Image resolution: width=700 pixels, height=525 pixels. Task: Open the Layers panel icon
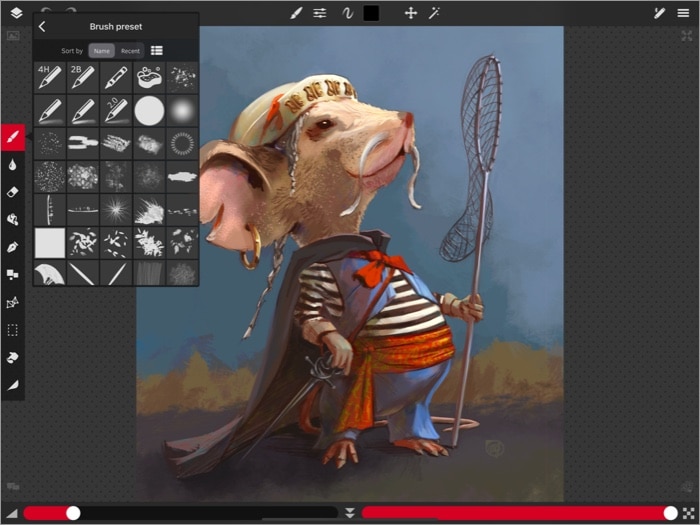click(14, 13)
